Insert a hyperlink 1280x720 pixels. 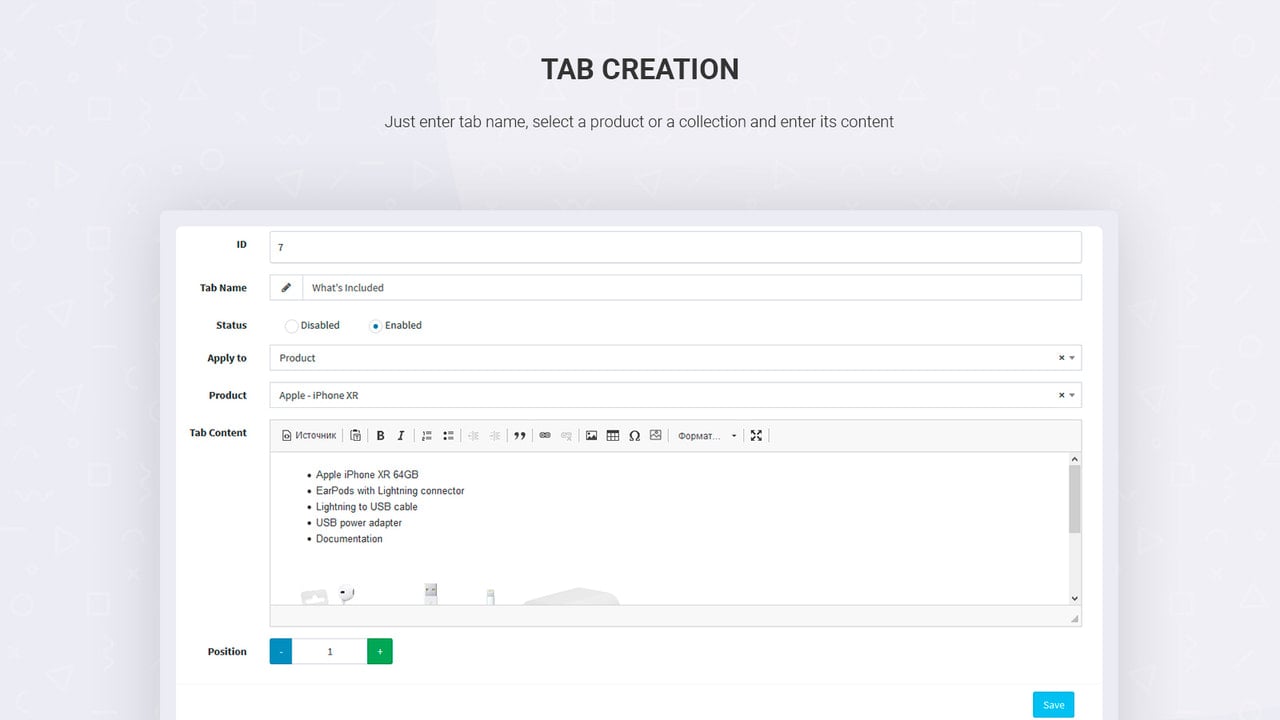pos(545,436)
